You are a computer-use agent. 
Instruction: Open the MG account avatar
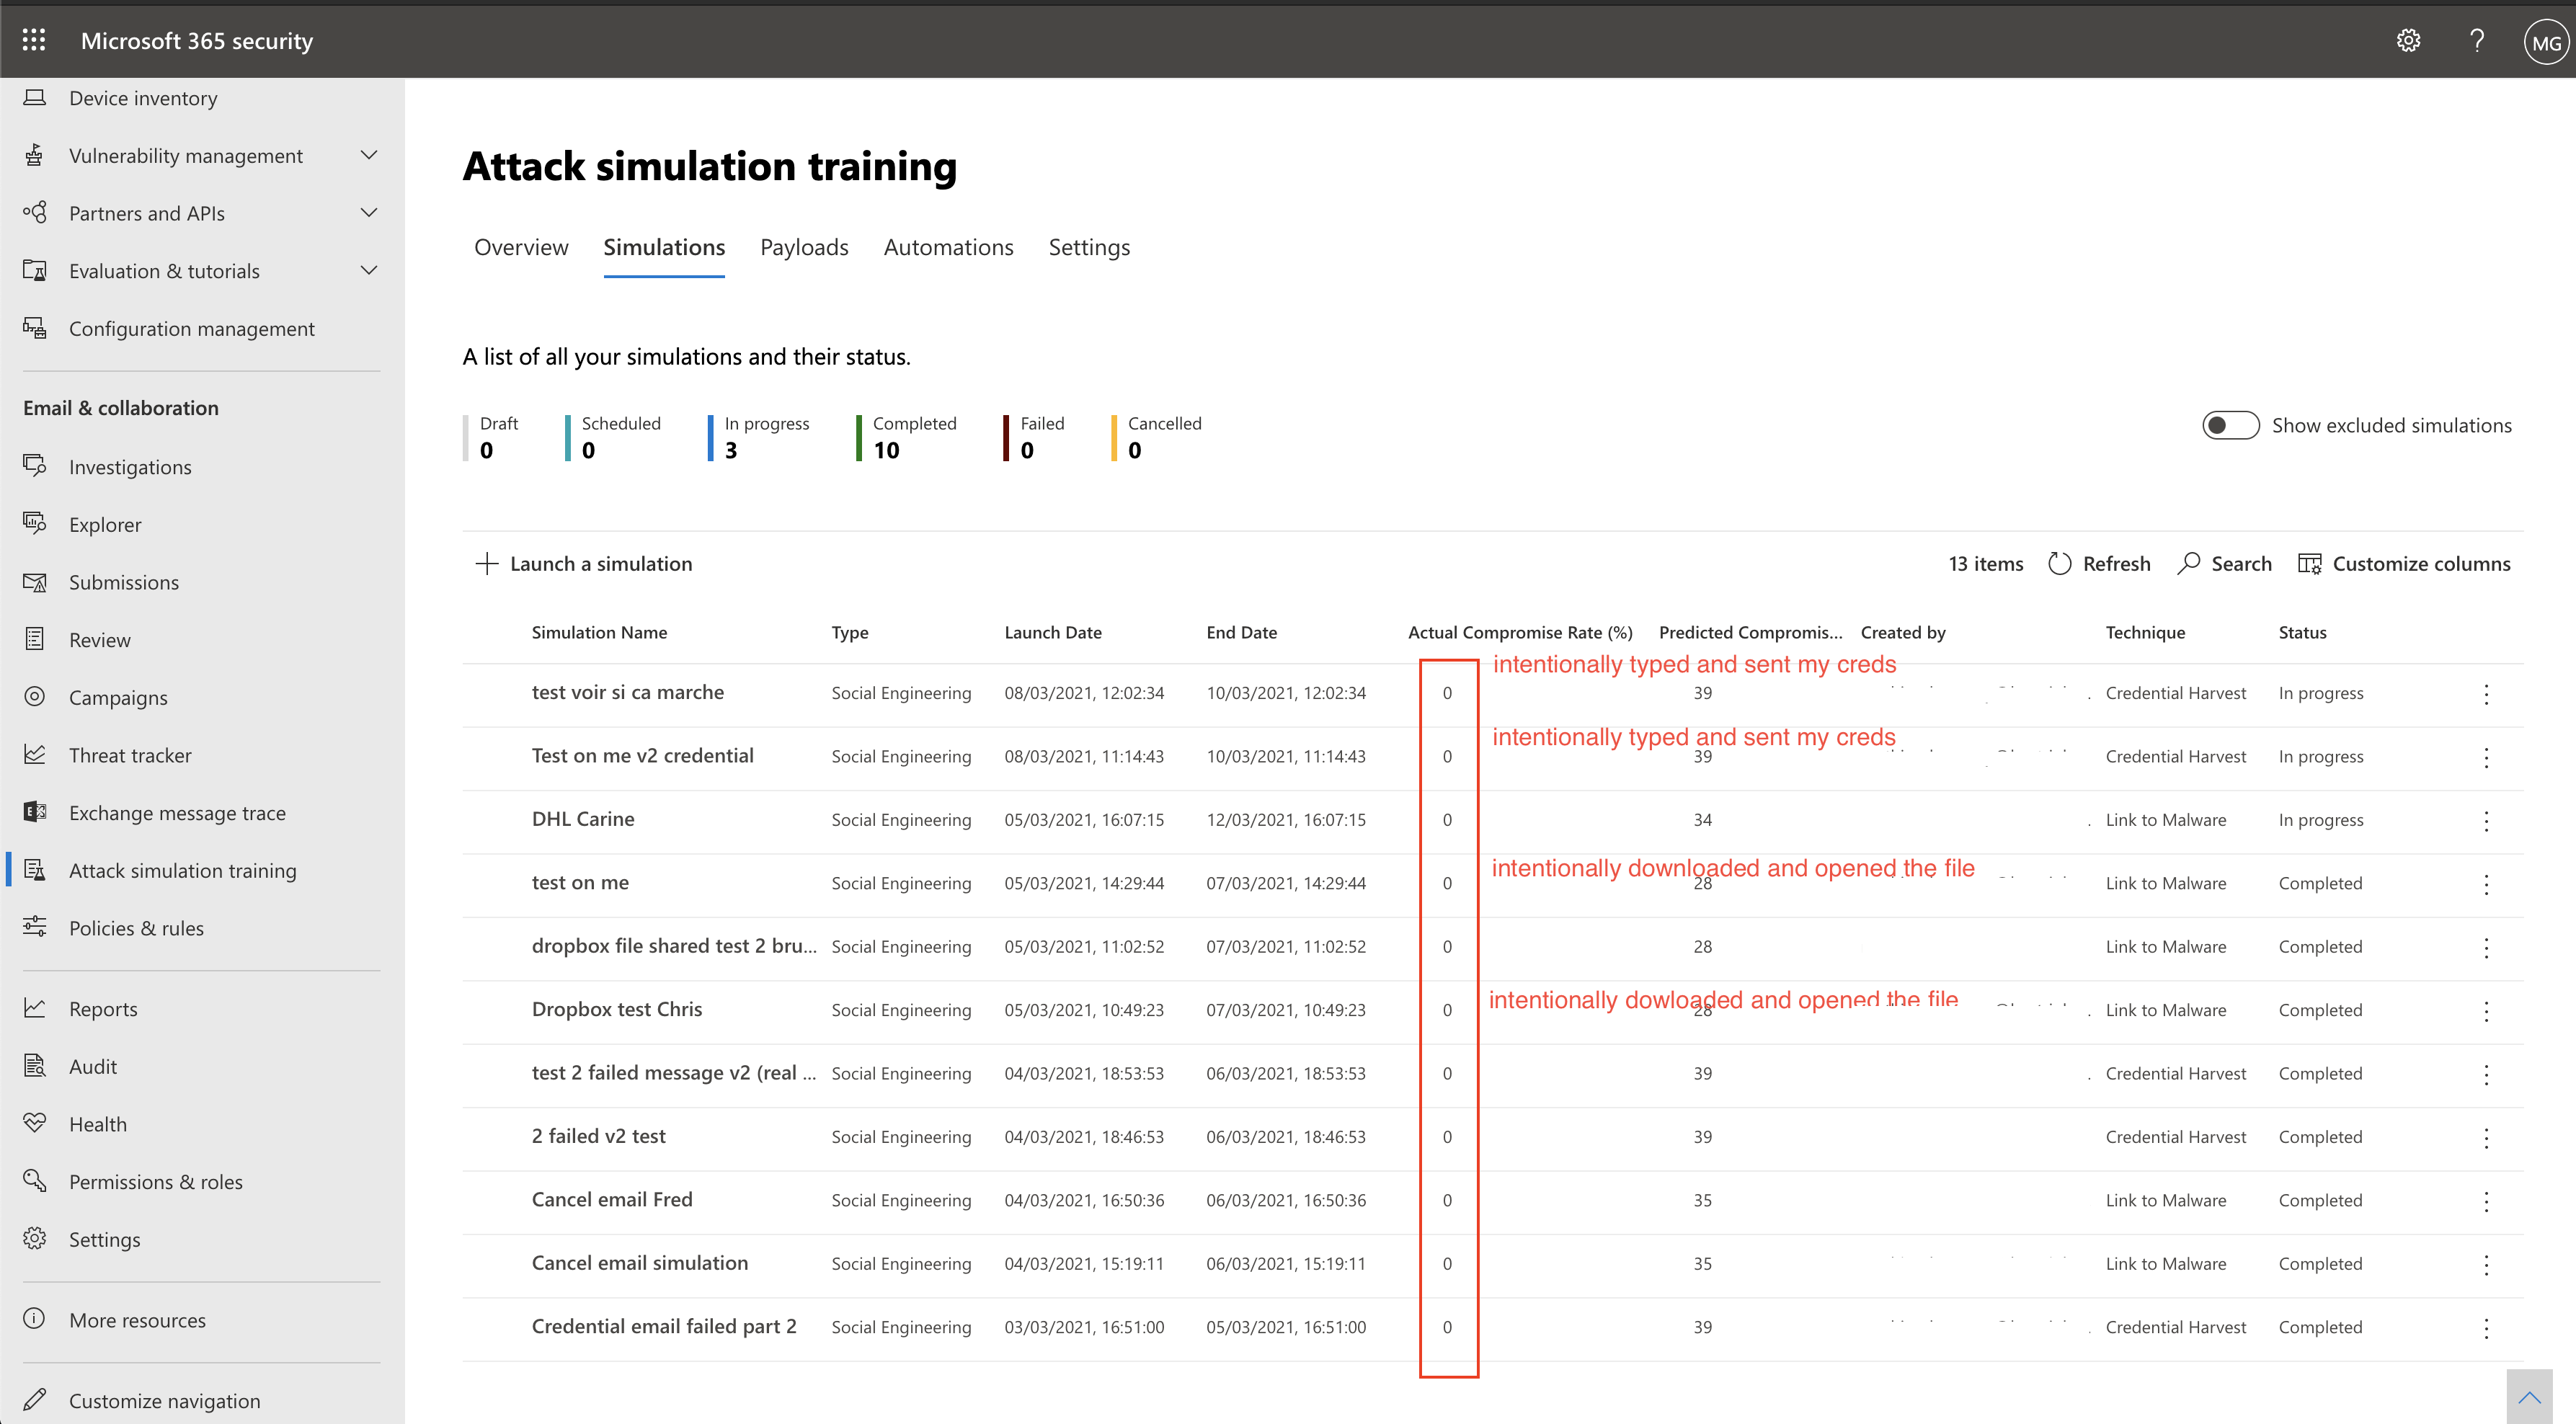pyautogui.click(x=2545, y=42)
